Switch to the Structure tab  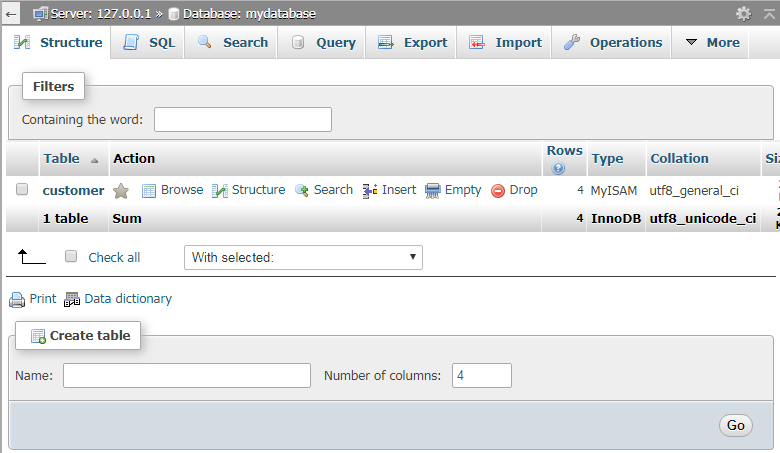pyautogui.click(x=56, y=42)
